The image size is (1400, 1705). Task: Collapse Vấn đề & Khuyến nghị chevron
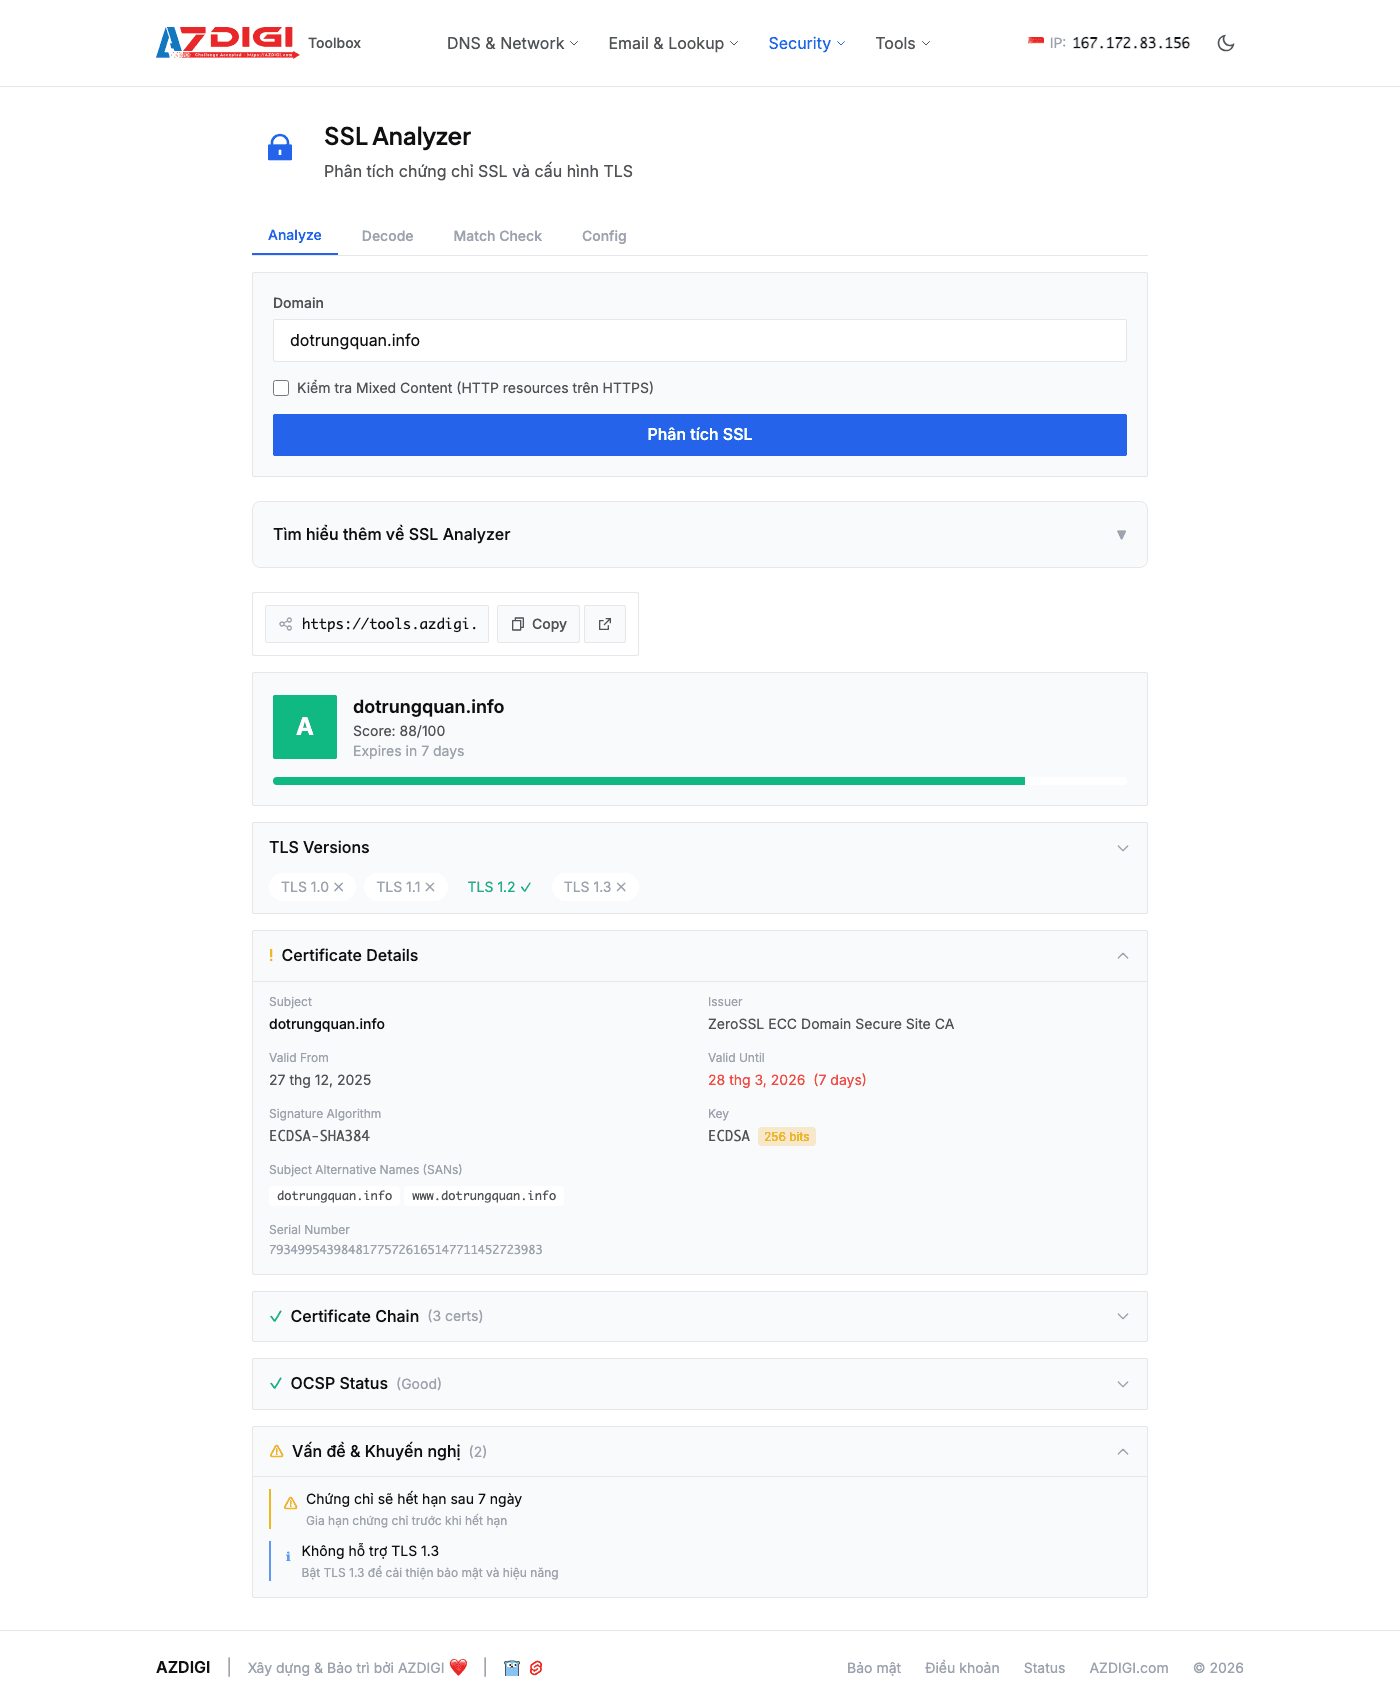pyautogui.click(x=1123, y=1452)
